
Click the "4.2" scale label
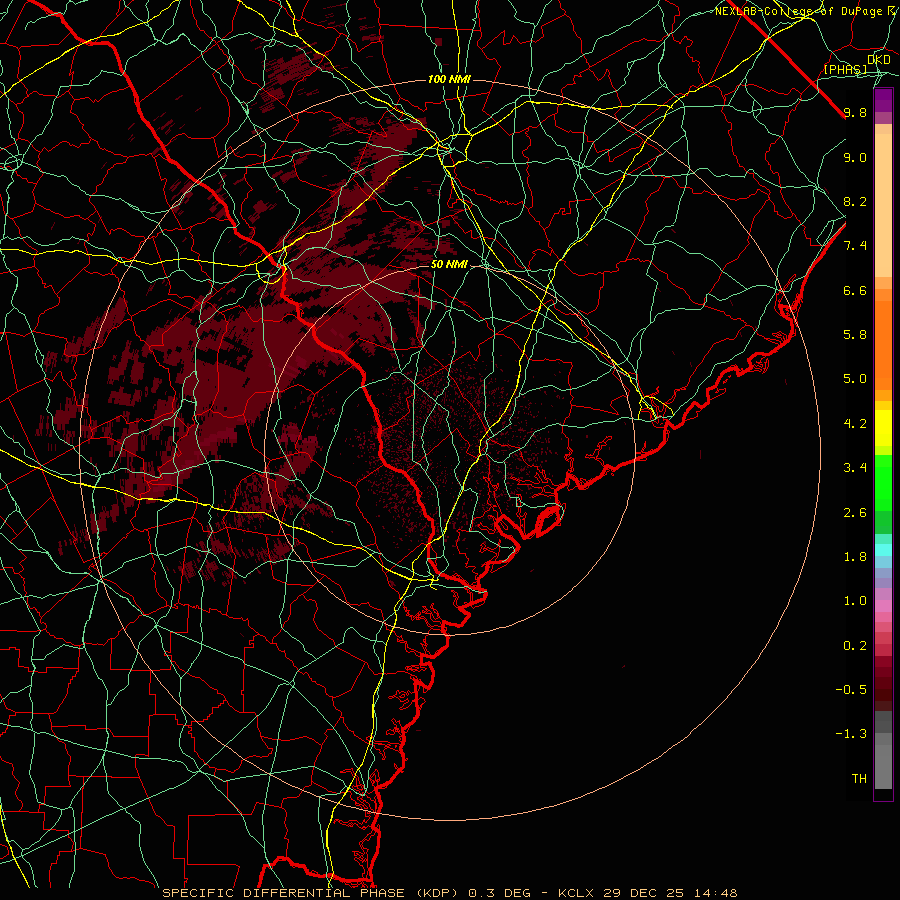pos(855,424)
